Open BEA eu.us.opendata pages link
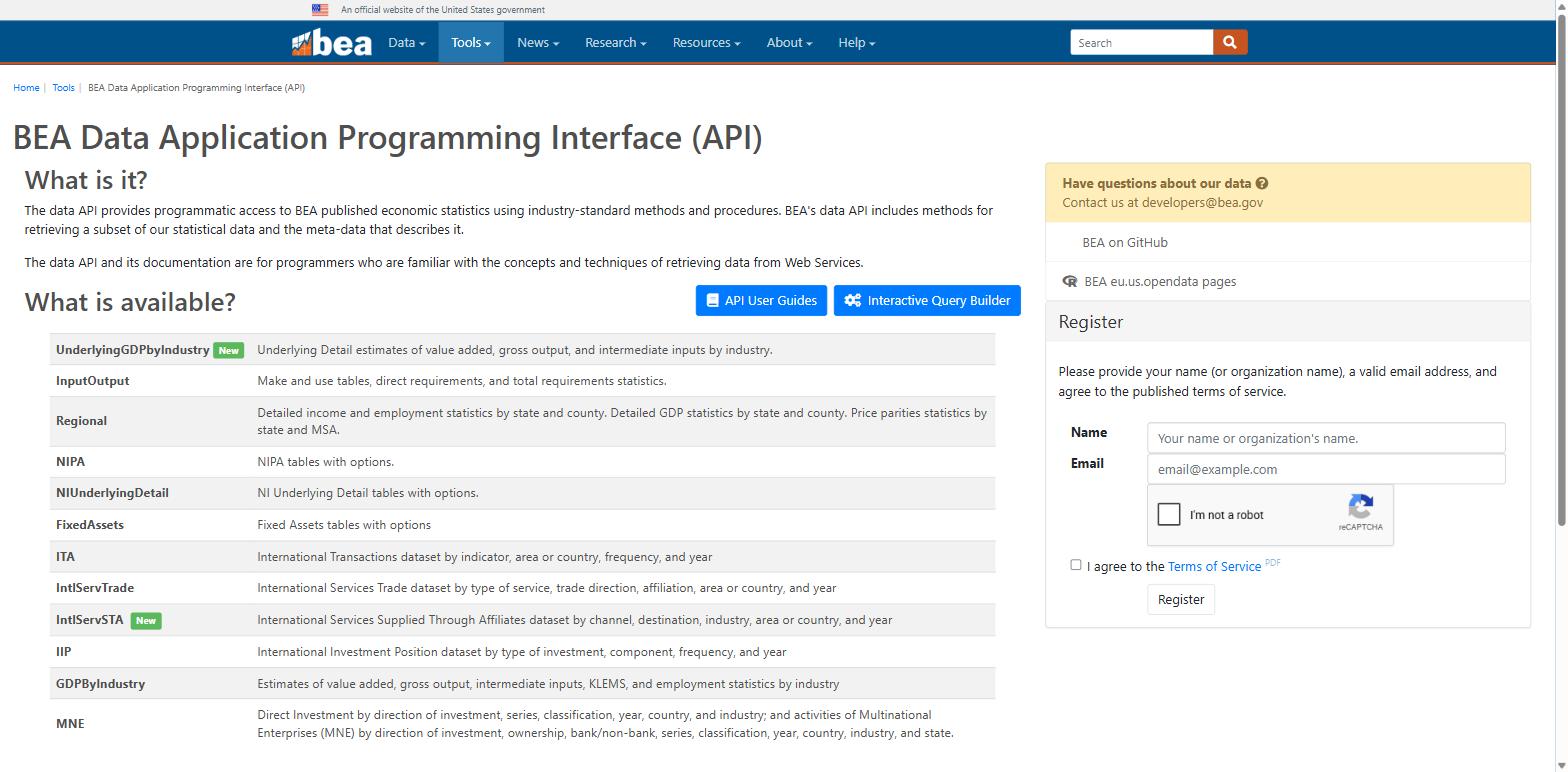The height and width of the screenshot is (772, 1568). coord(1160,282)
